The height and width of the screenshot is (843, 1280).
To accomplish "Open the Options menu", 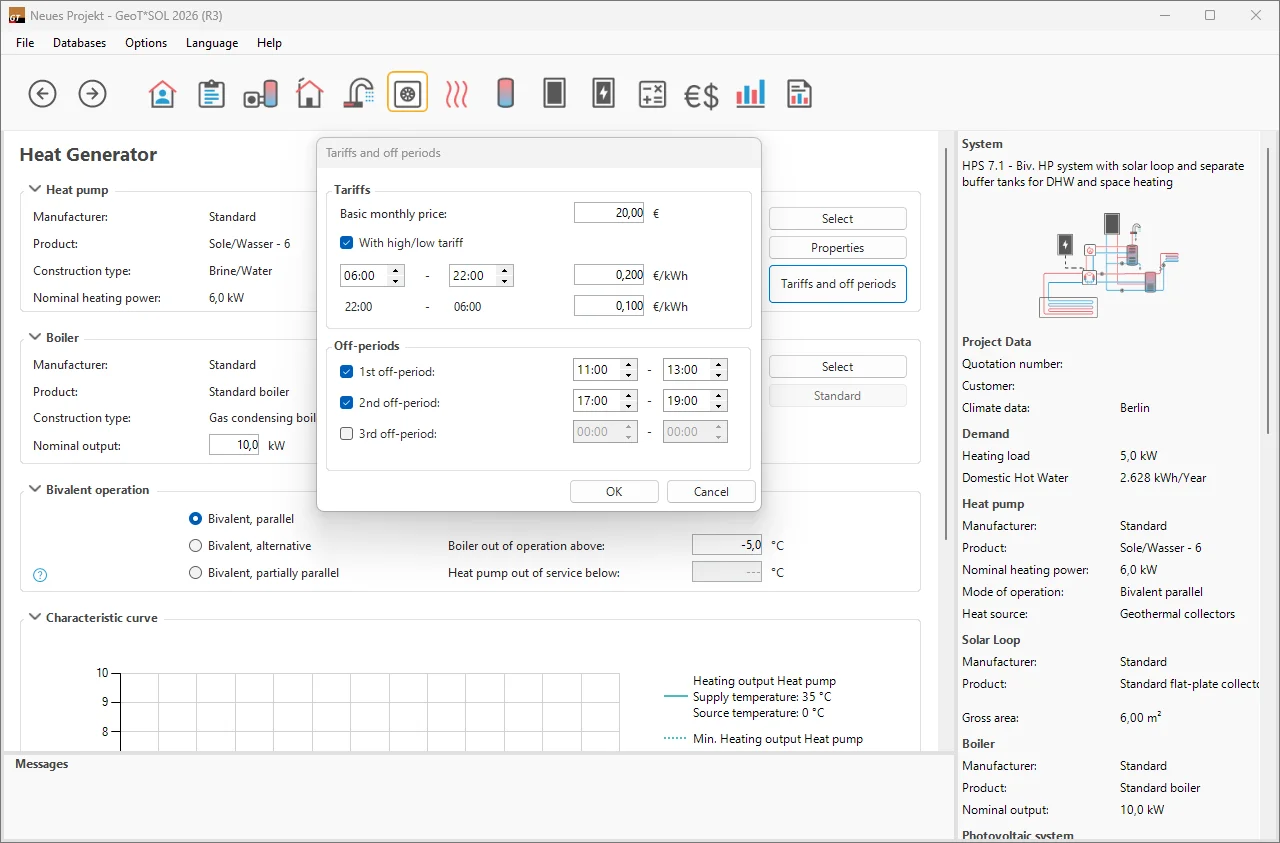I will click(146, 43).
